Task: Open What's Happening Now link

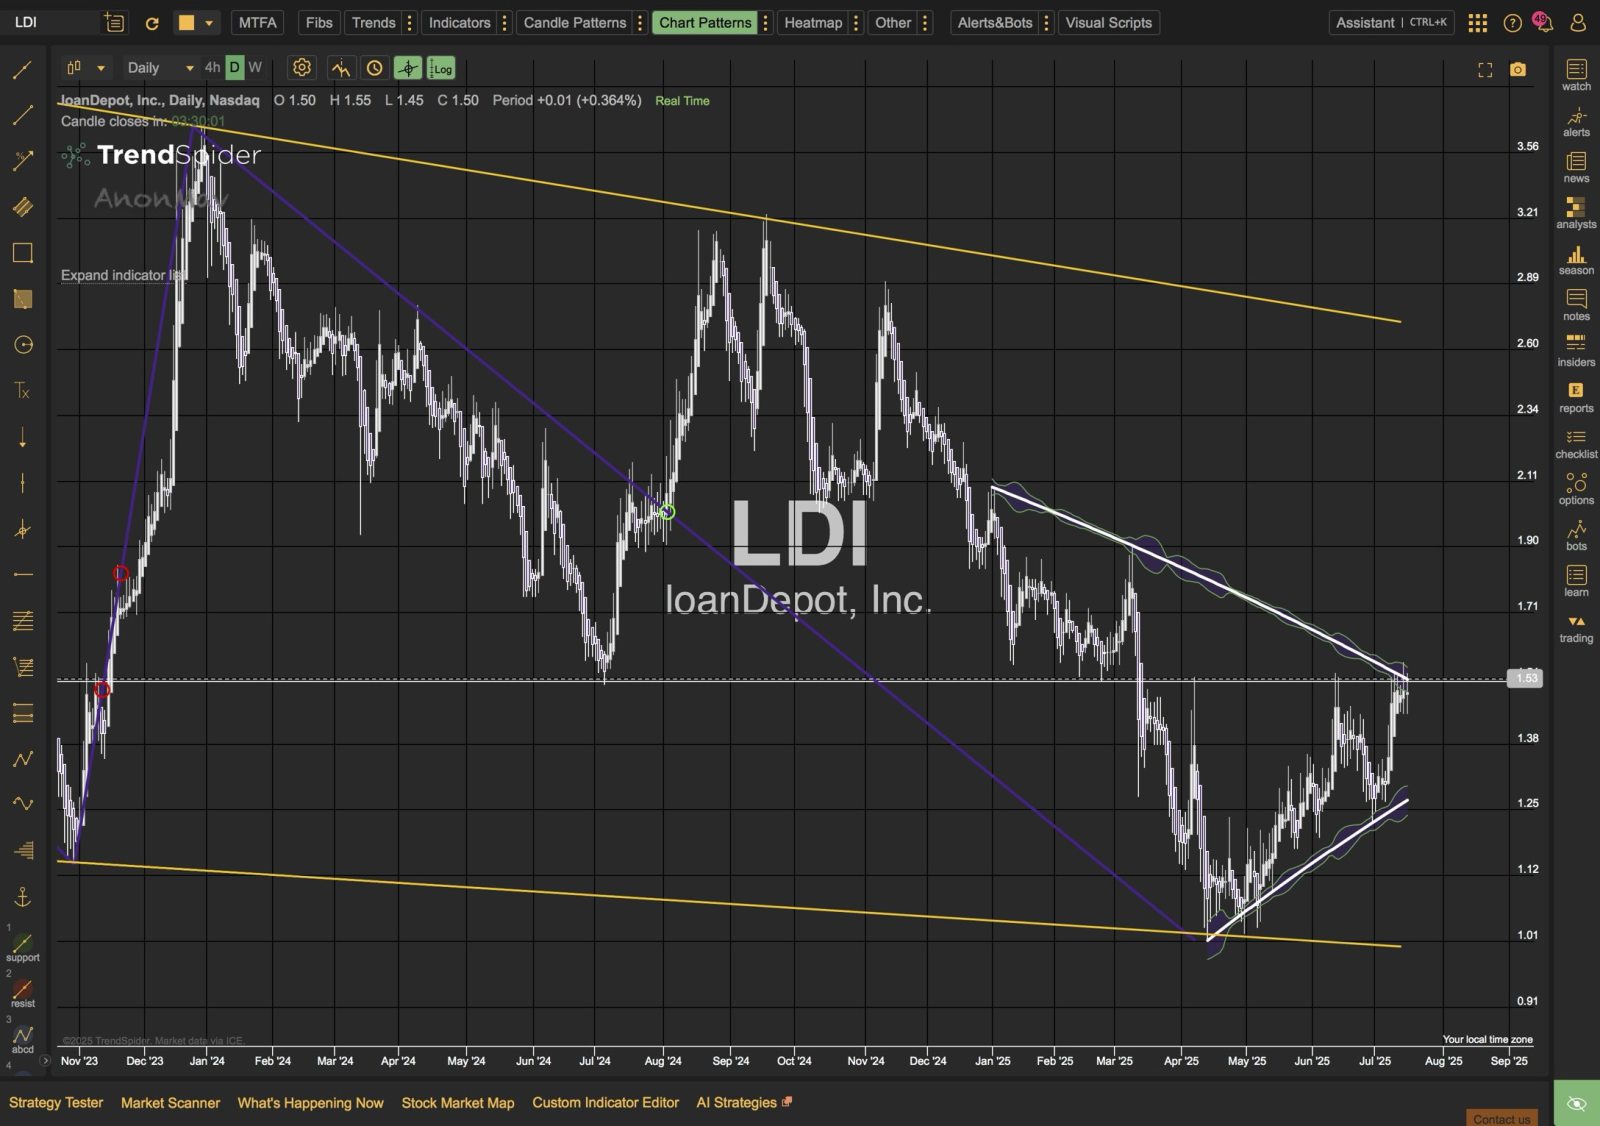Action: point(310,1103)
